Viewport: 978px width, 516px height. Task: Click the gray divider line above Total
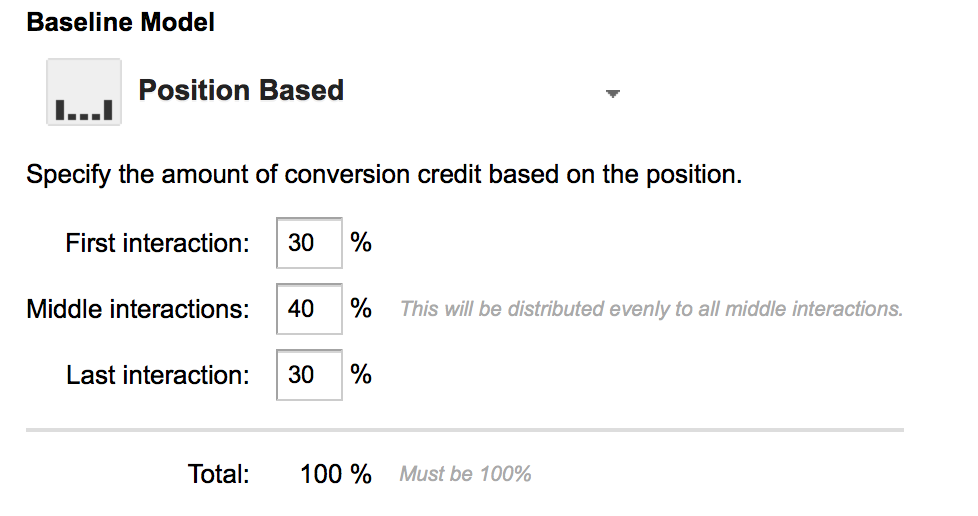point(465,430)
